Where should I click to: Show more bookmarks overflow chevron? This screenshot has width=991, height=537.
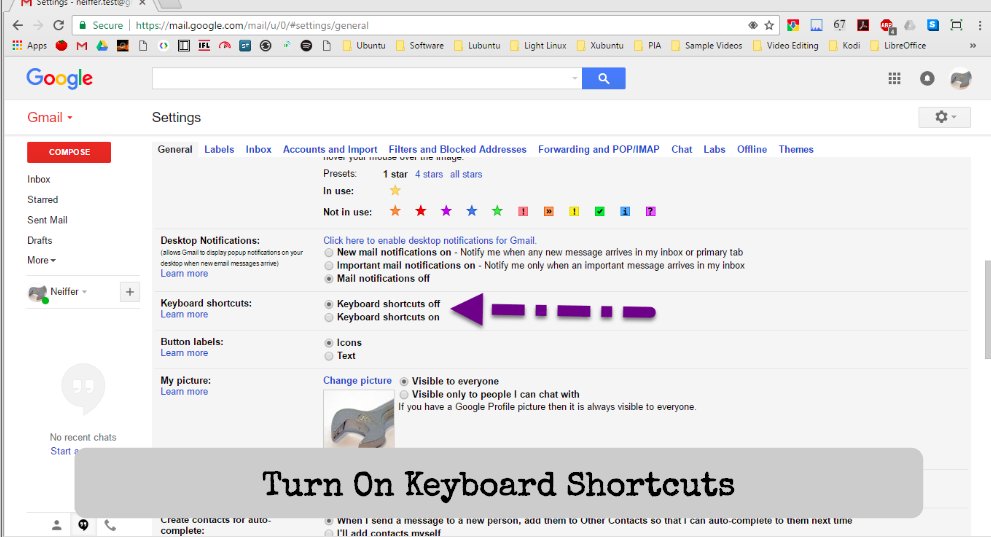point(972,45)
